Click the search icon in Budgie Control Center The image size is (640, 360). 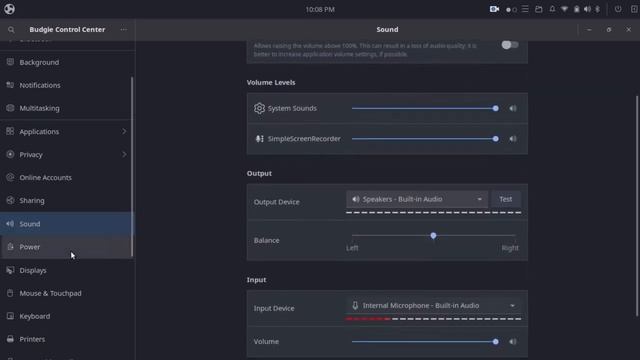tap(11, 29)
